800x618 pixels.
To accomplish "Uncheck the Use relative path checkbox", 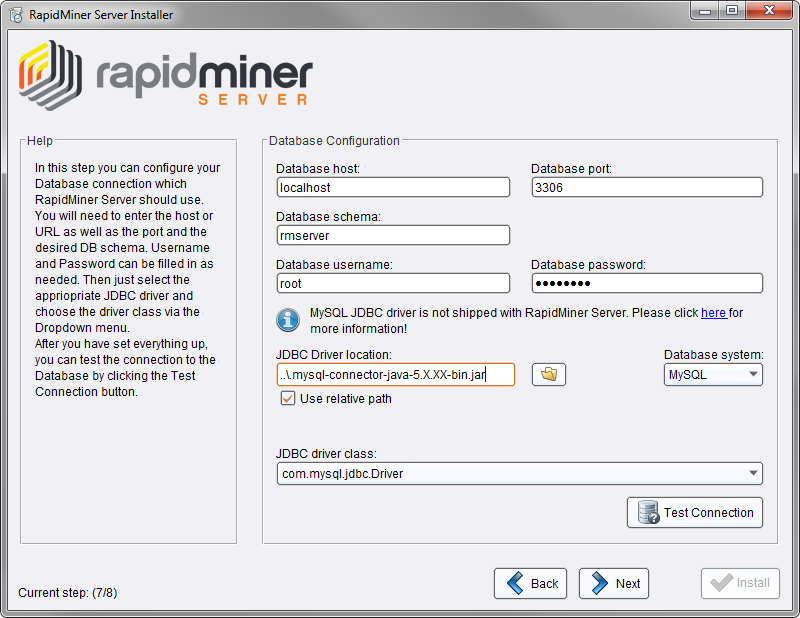I will [x=288, y=398].
